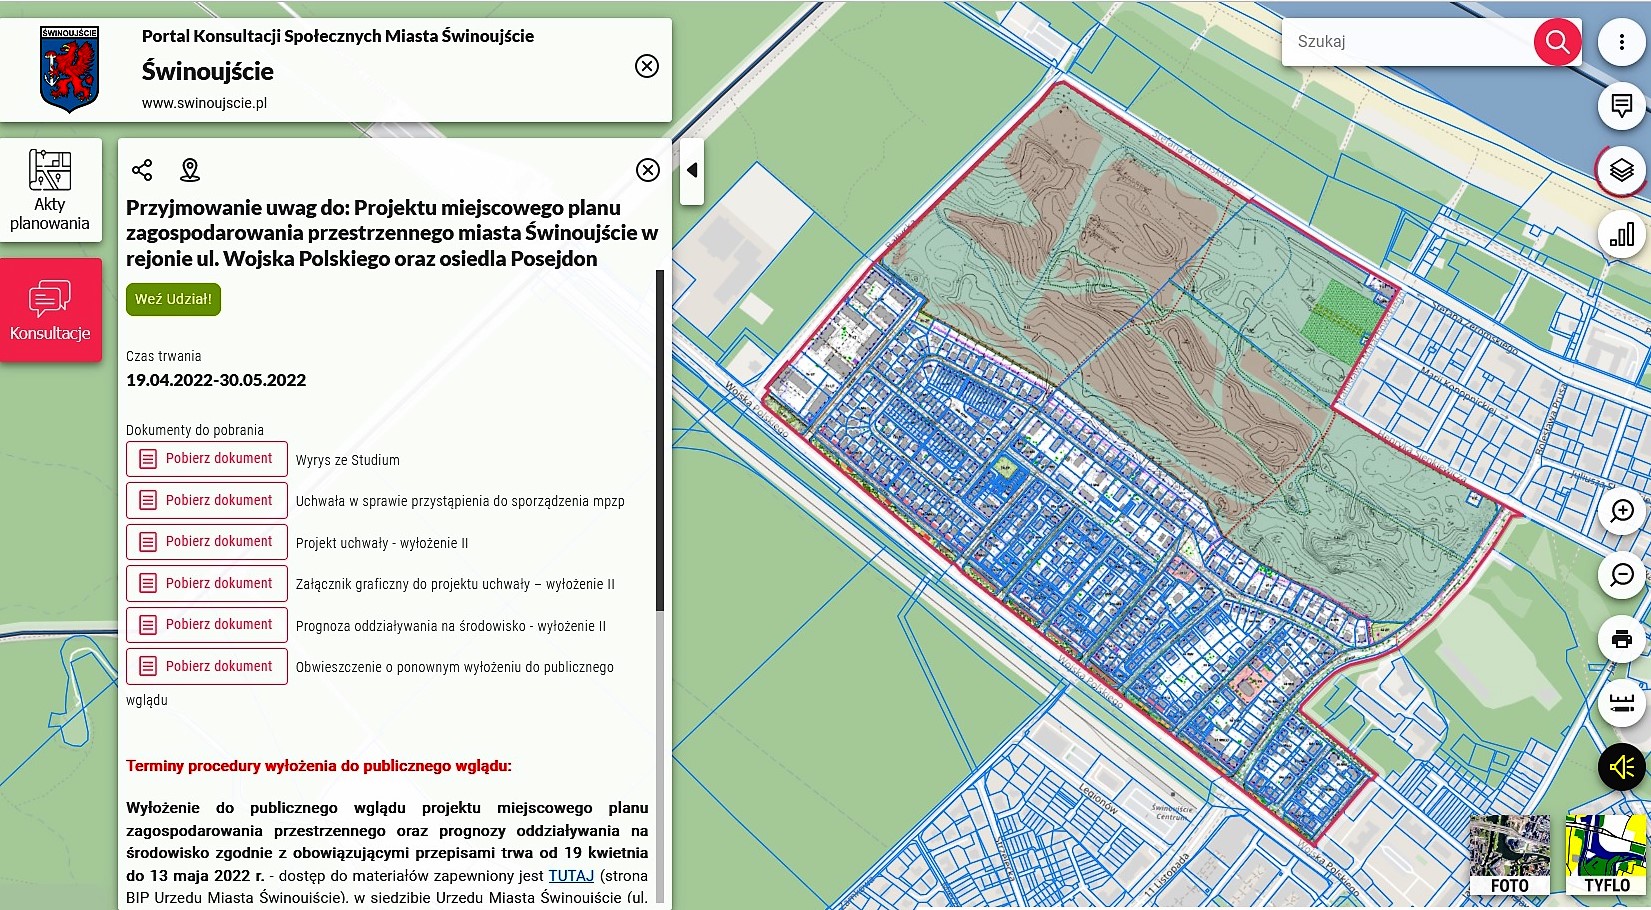Switch basemap to FOTO imagery

tap(1509, 854)
